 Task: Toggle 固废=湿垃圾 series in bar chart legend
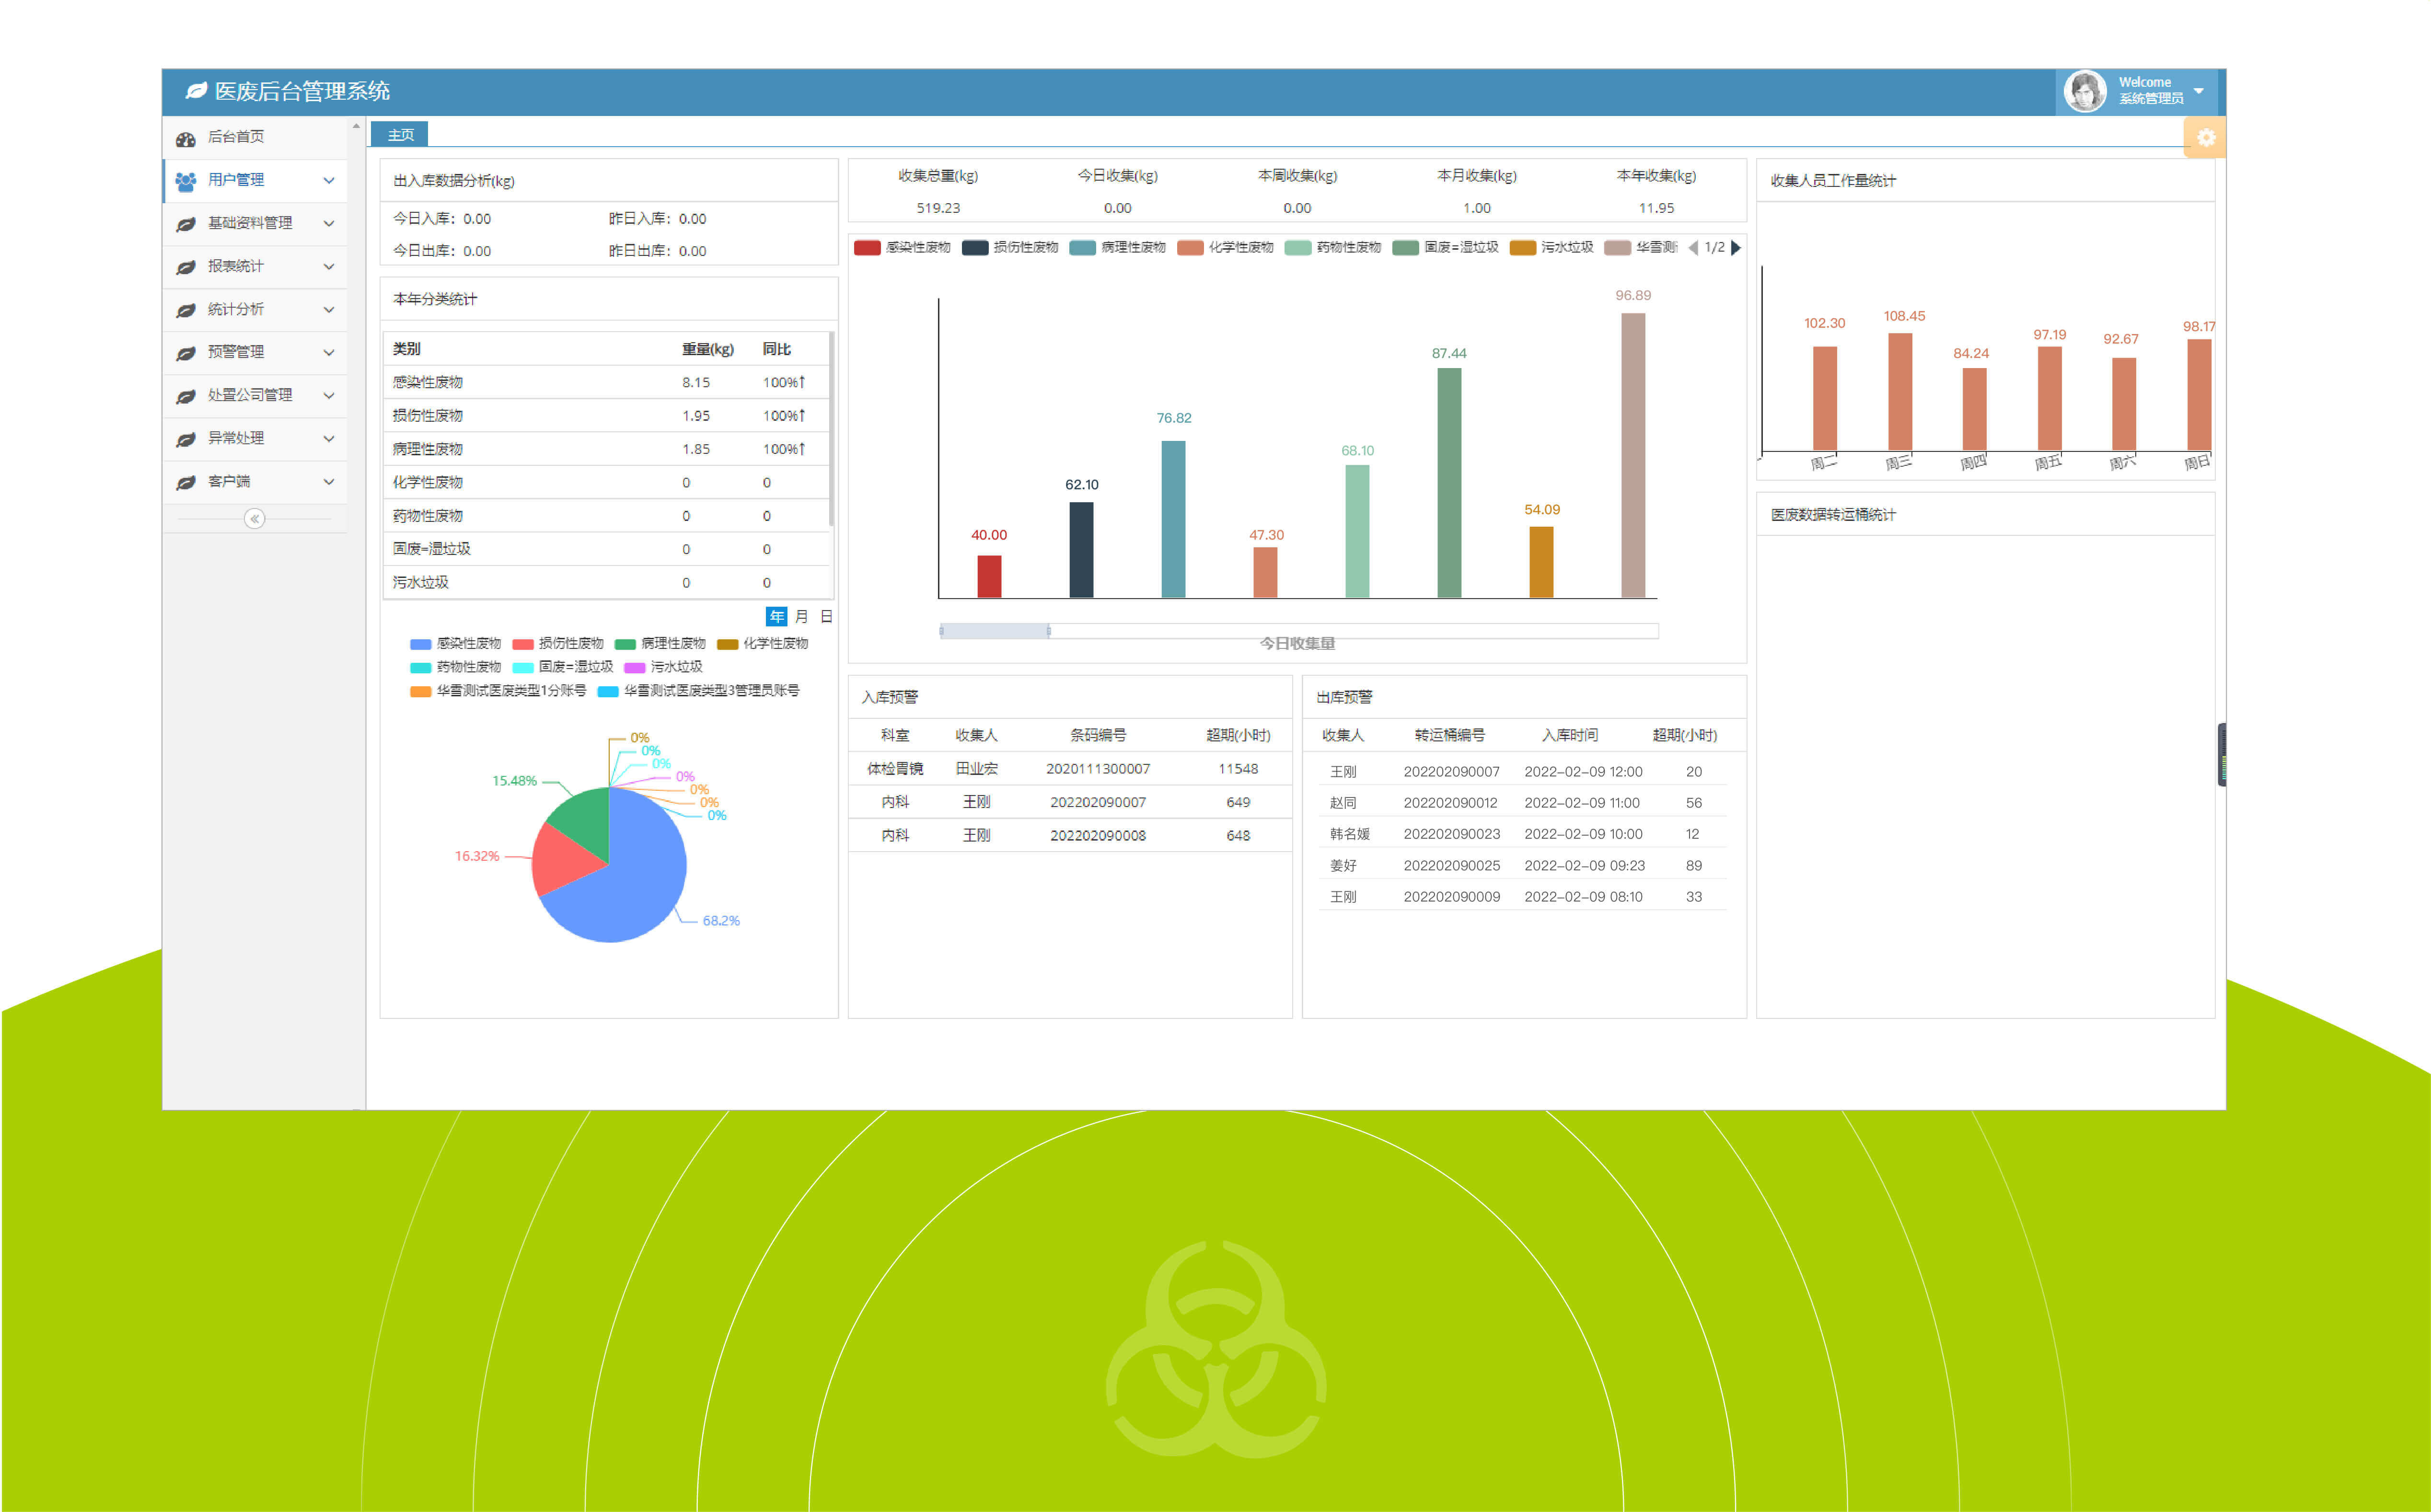pyautogui.click(x=1446, y=247)
